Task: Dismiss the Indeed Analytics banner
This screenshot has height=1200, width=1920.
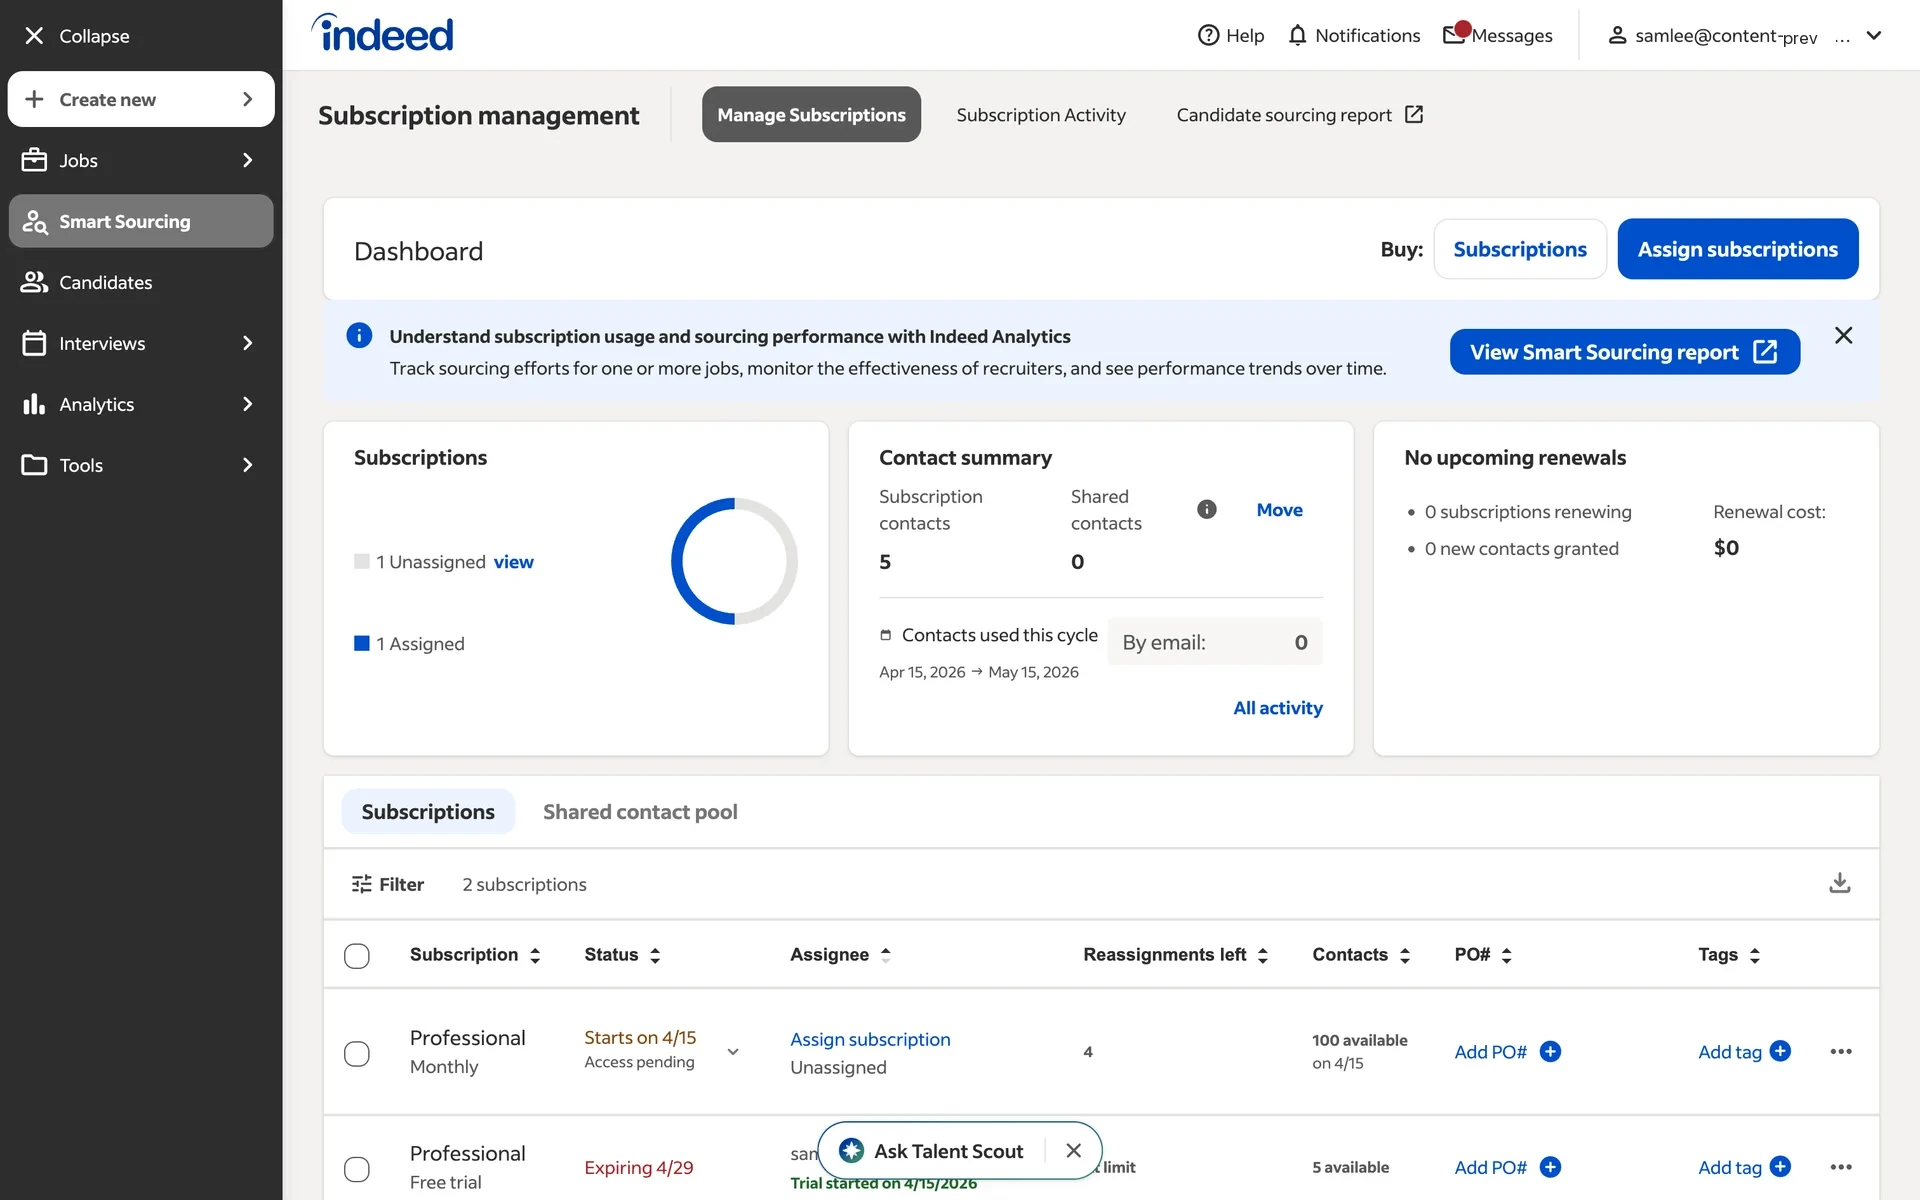Action: point(1844,335)
